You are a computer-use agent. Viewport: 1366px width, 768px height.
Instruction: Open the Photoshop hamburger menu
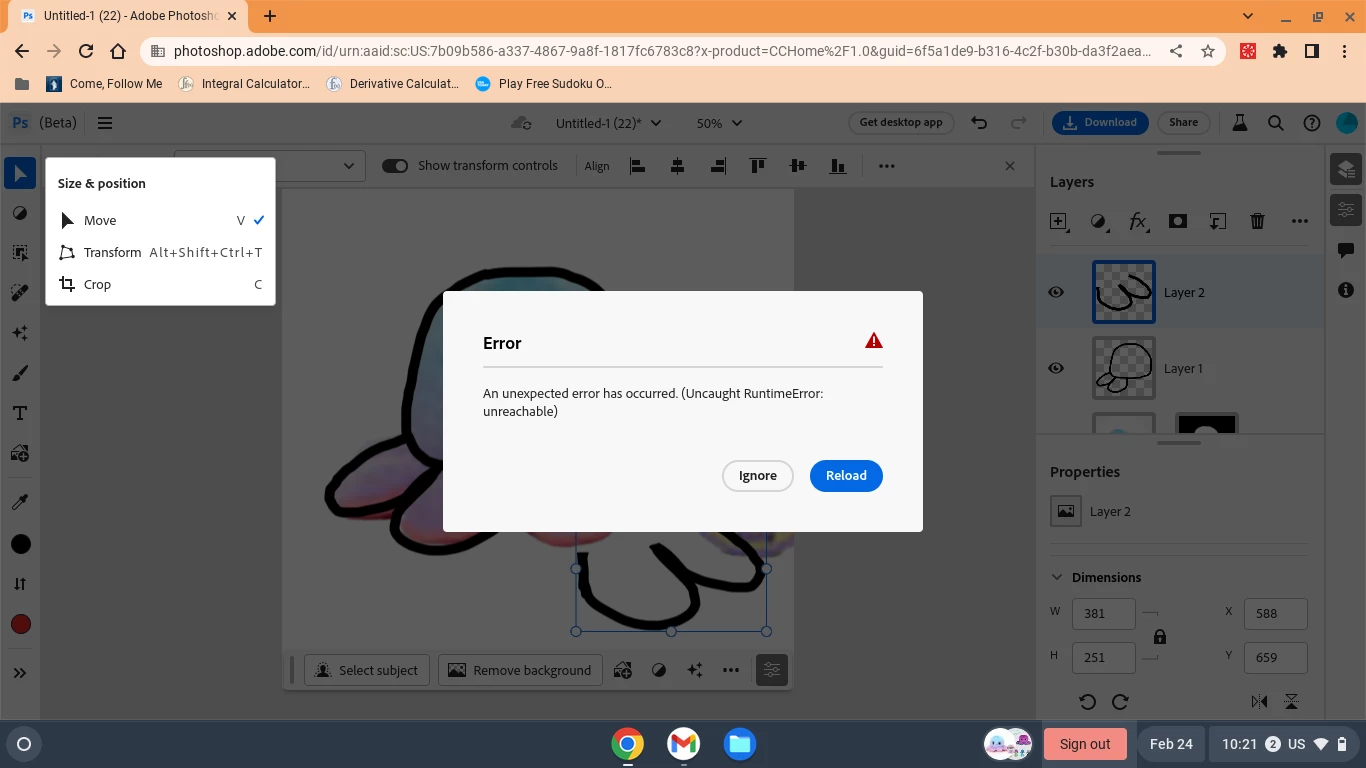click(x=105, y=123)
